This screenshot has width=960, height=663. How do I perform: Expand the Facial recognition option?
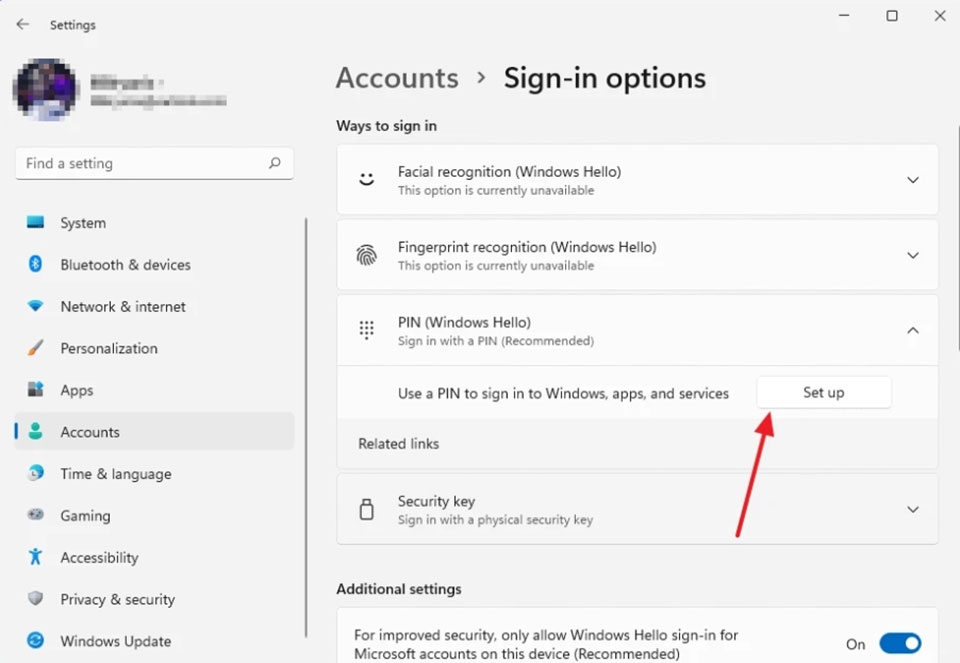pyautogui.click(x=912, y=180)
